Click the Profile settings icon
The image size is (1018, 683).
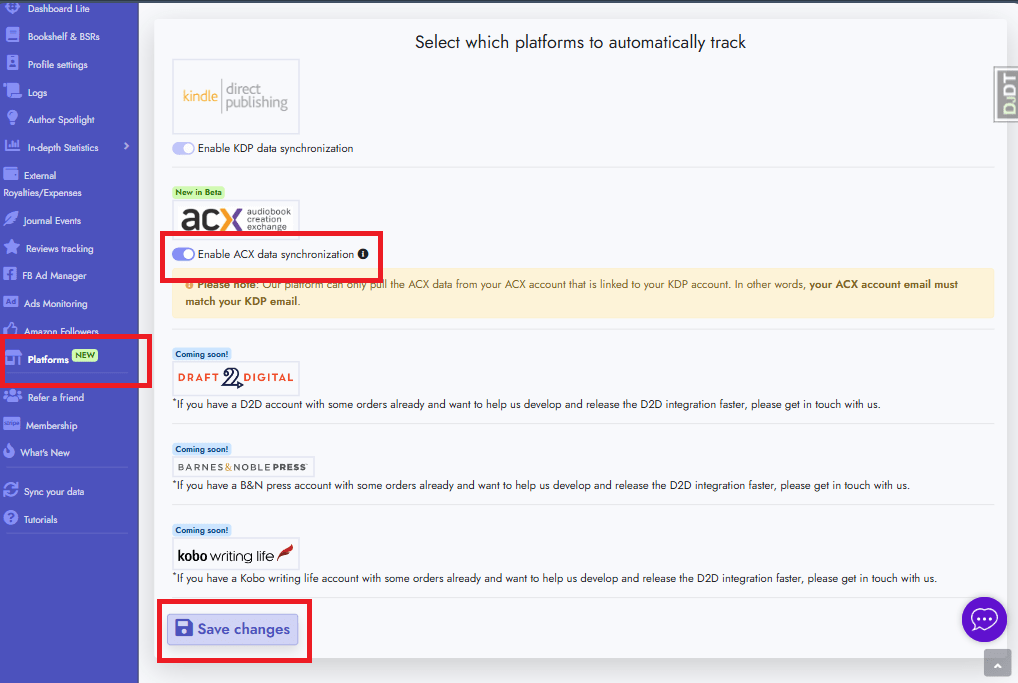tap(12, 63)
